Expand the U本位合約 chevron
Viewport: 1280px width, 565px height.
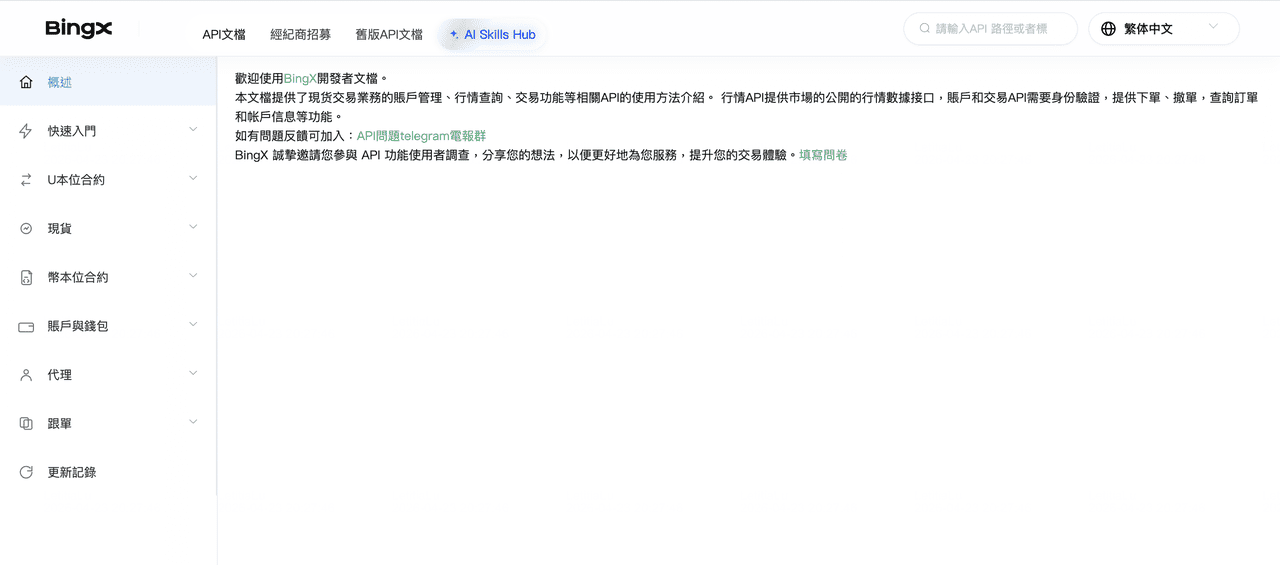[x=193, y=178]
